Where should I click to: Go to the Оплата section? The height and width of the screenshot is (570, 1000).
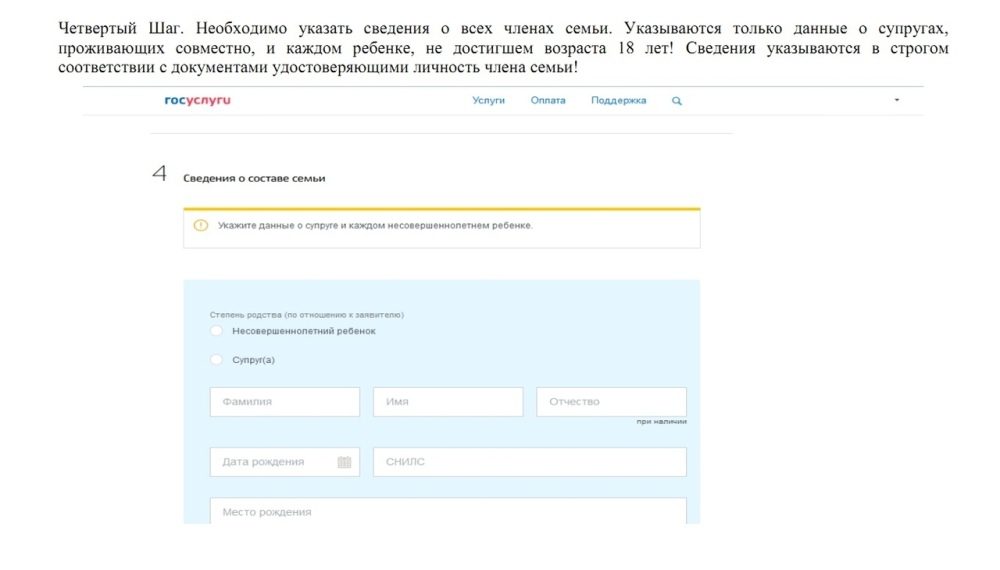click(x=548, y=100)
